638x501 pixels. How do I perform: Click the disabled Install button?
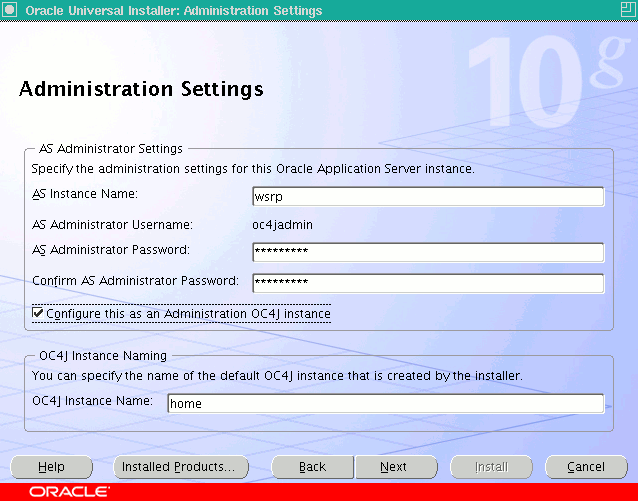pyautogui.click(x=491, y=467)
